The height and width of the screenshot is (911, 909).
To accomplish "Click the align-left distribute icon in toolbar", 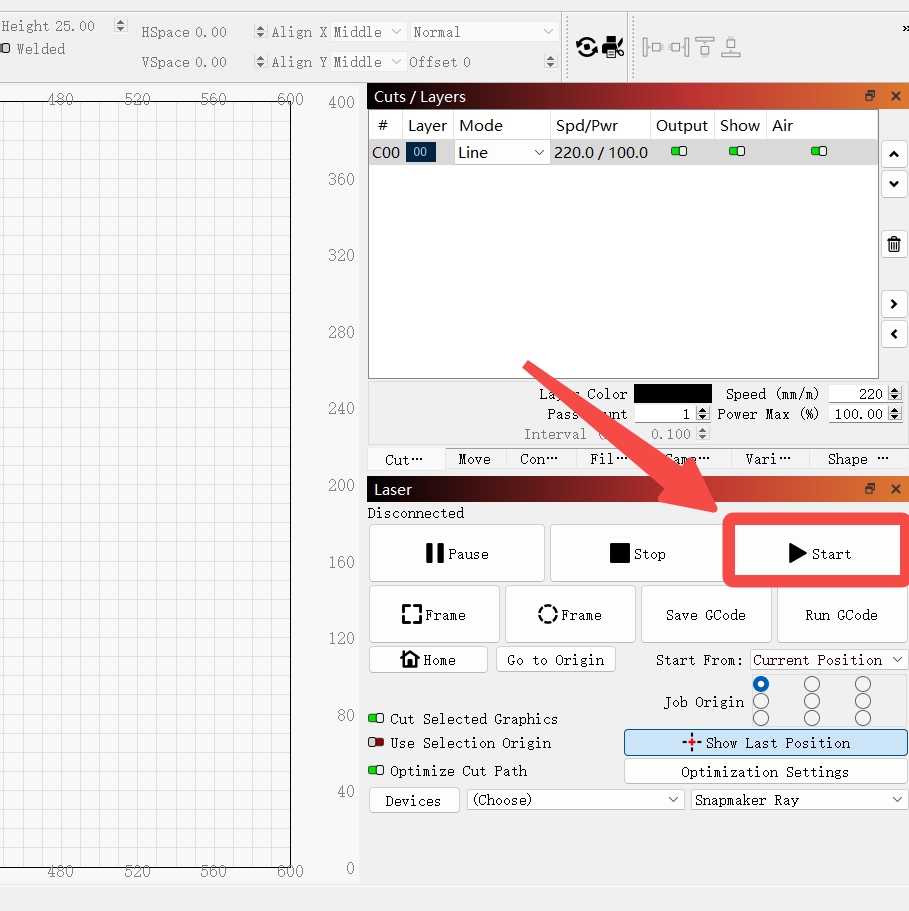I will coord(652,47).
